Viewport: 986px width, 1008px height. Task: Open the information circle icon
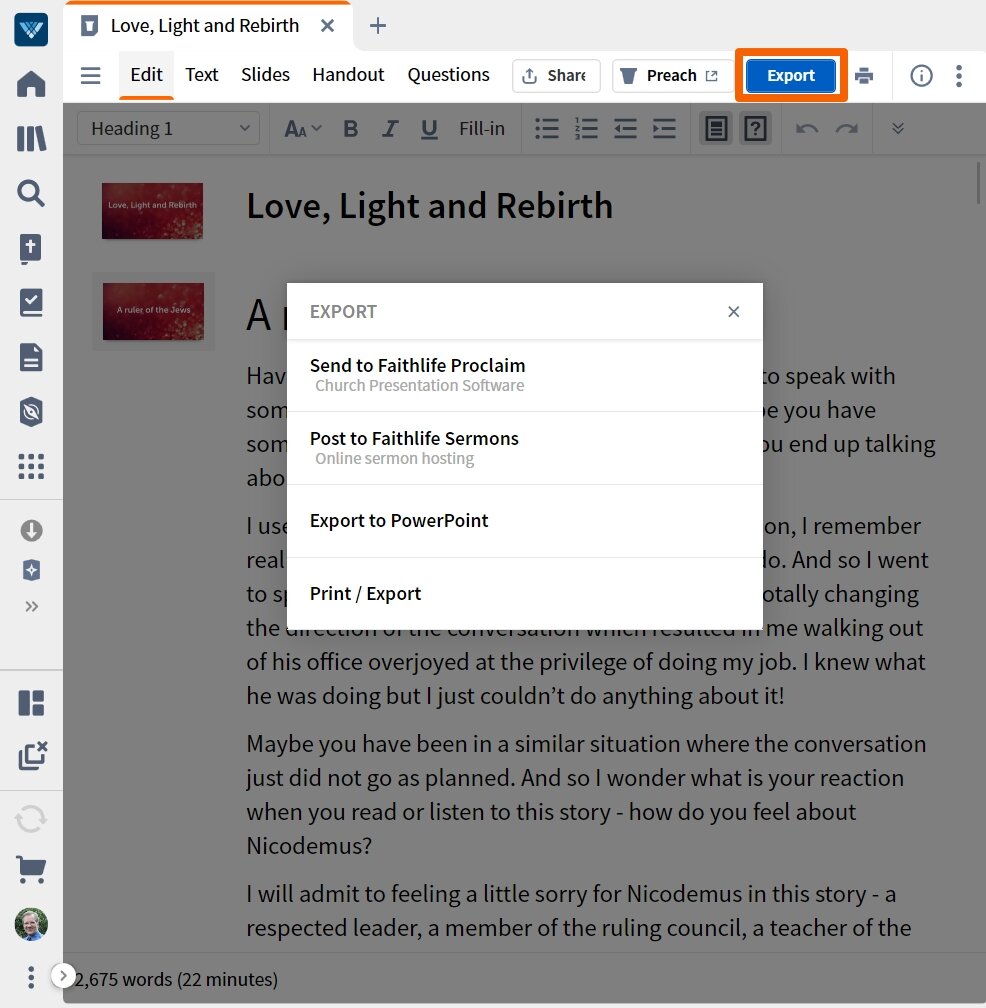(921, 76)
